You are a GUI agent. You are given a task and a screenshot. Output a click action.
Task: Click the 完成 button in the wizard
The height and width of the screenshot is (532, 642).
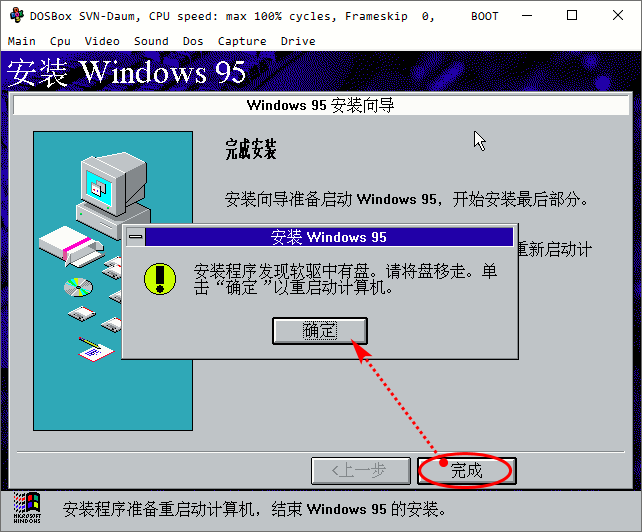tap(467, 471)
